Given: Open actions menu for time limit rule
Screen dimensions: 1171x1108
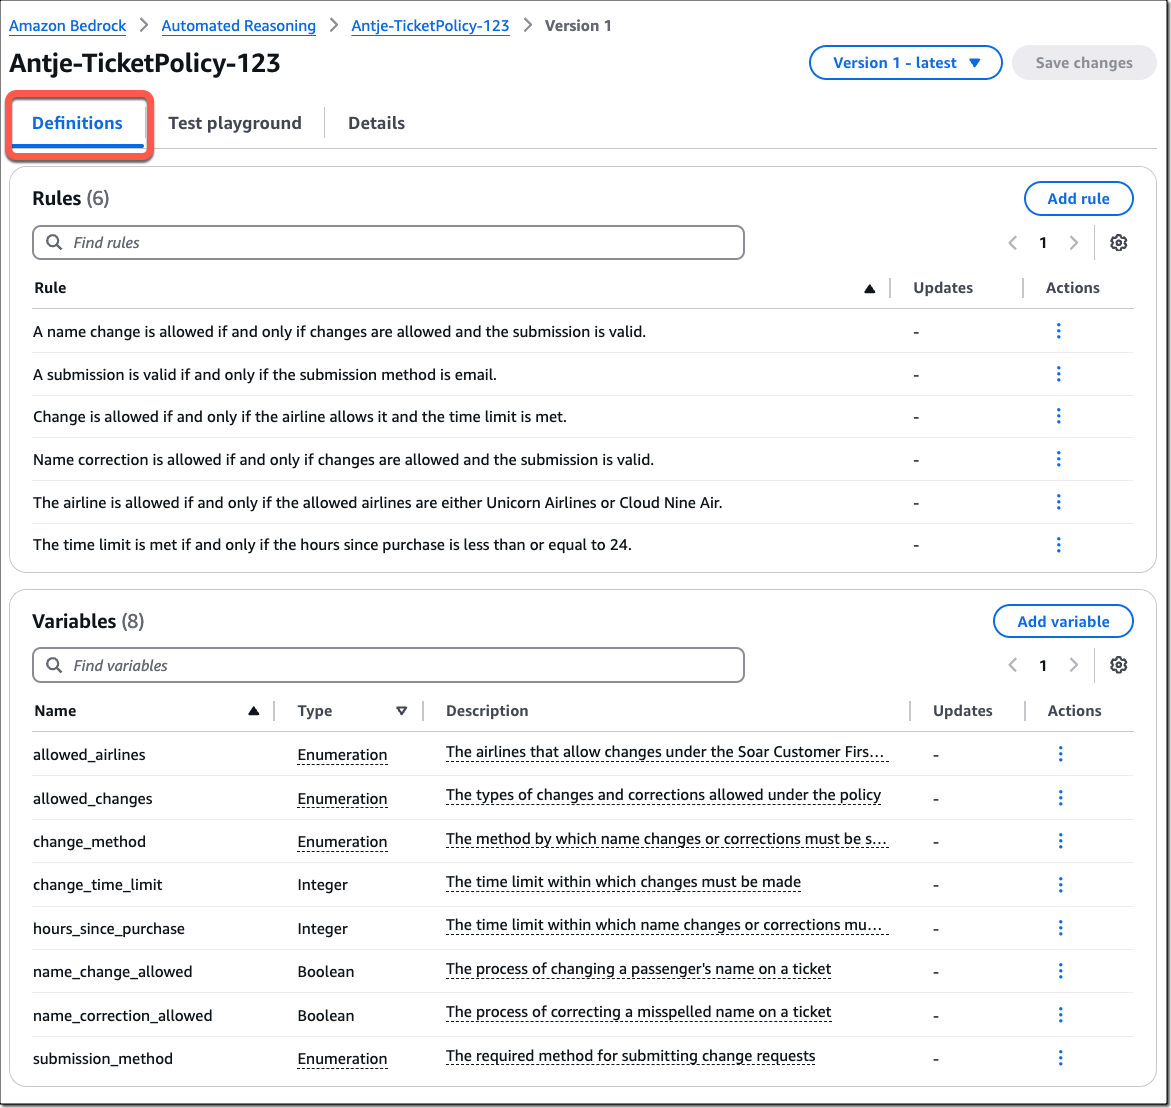Looking at the screenshot, I should point(1058,545).
